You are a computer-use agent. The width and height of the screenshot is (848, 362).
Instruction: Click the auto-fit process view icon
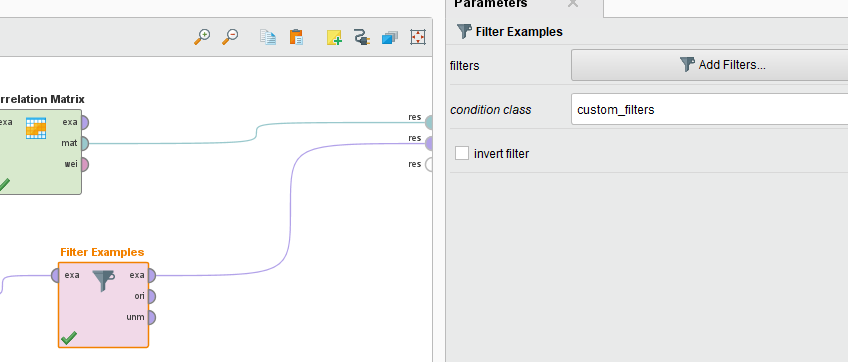click(418, 37)
